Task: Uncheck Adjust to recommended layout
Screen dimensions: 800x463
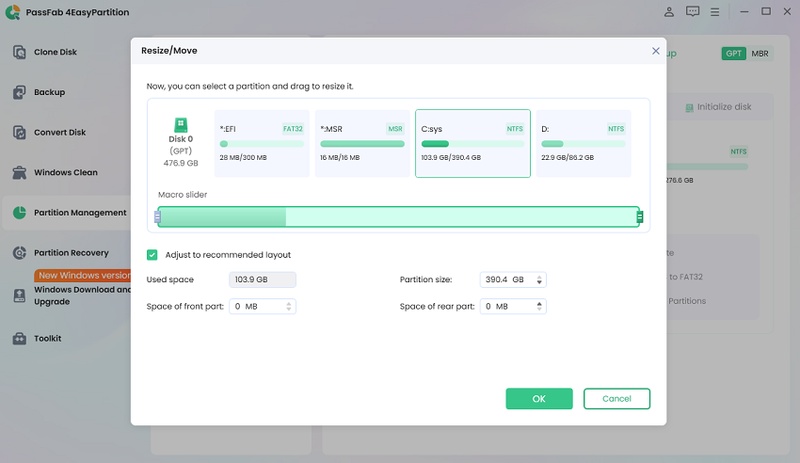Action: tap(152, 255)
